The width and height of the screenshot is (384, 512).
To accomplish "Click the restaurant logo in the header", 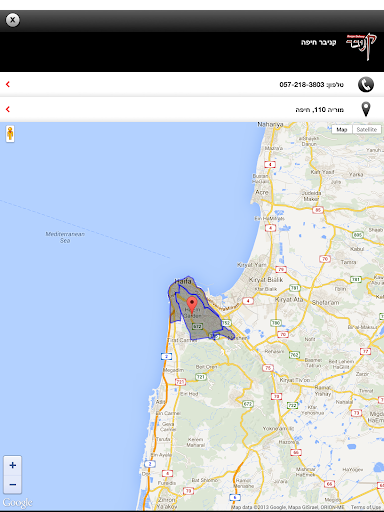I will (x=361, y=46).
